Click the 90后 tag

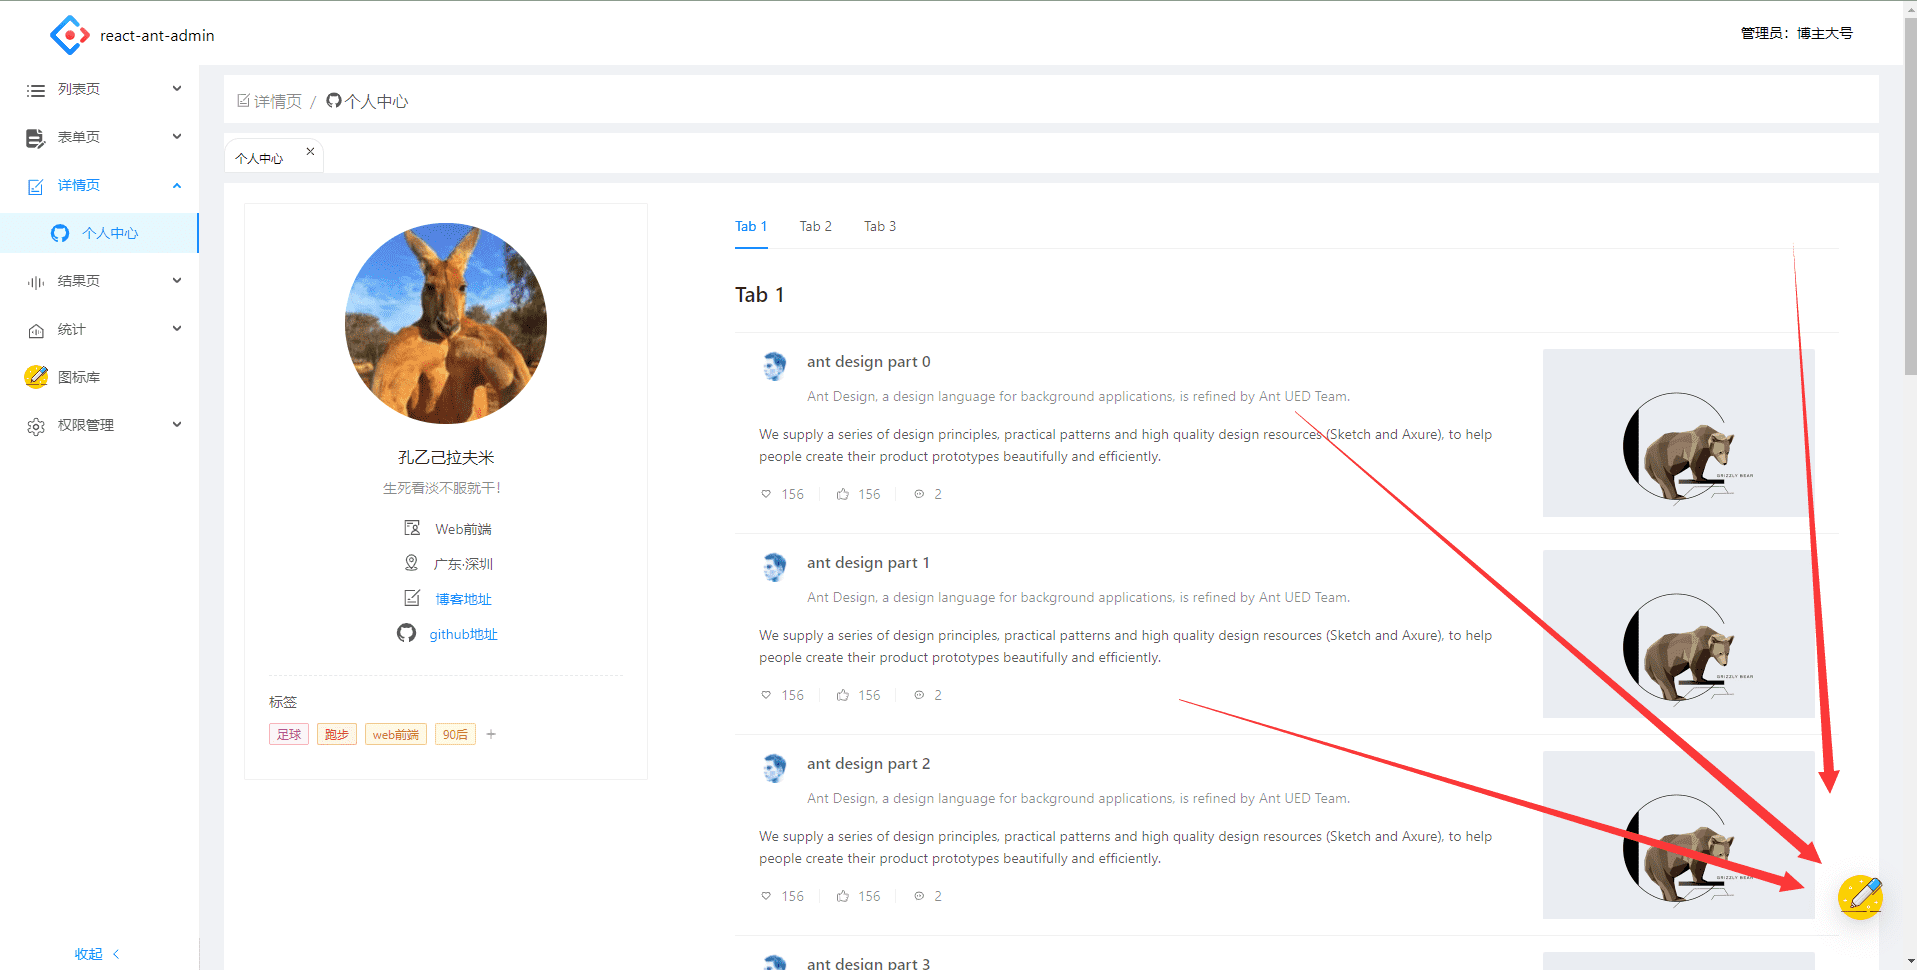pyautogui.click(x=455, y=734)
